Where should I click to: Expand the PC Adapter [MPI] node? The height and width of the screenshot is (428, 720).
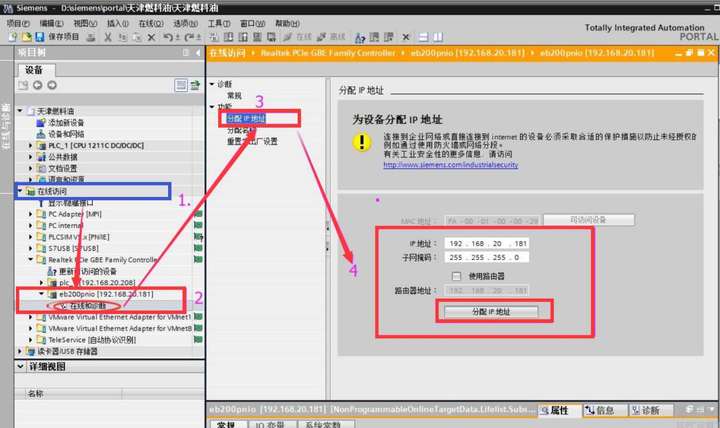(x=31, y=214)
